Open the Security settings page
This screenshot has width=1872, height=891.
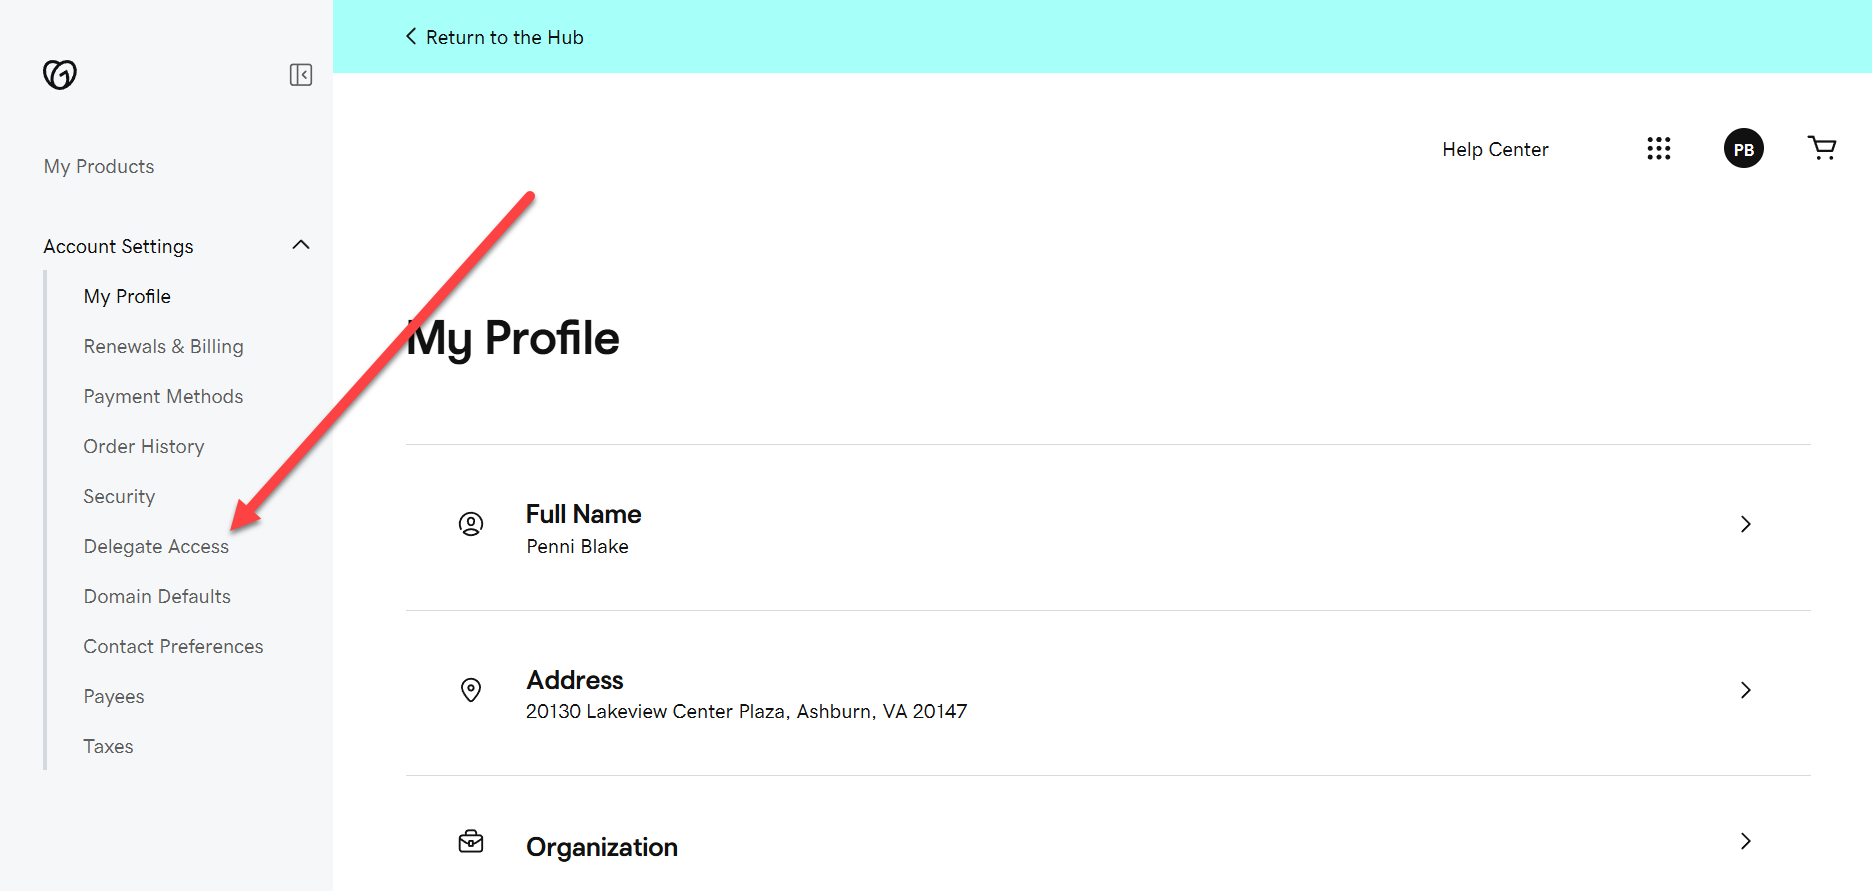(x=119, y=496)
